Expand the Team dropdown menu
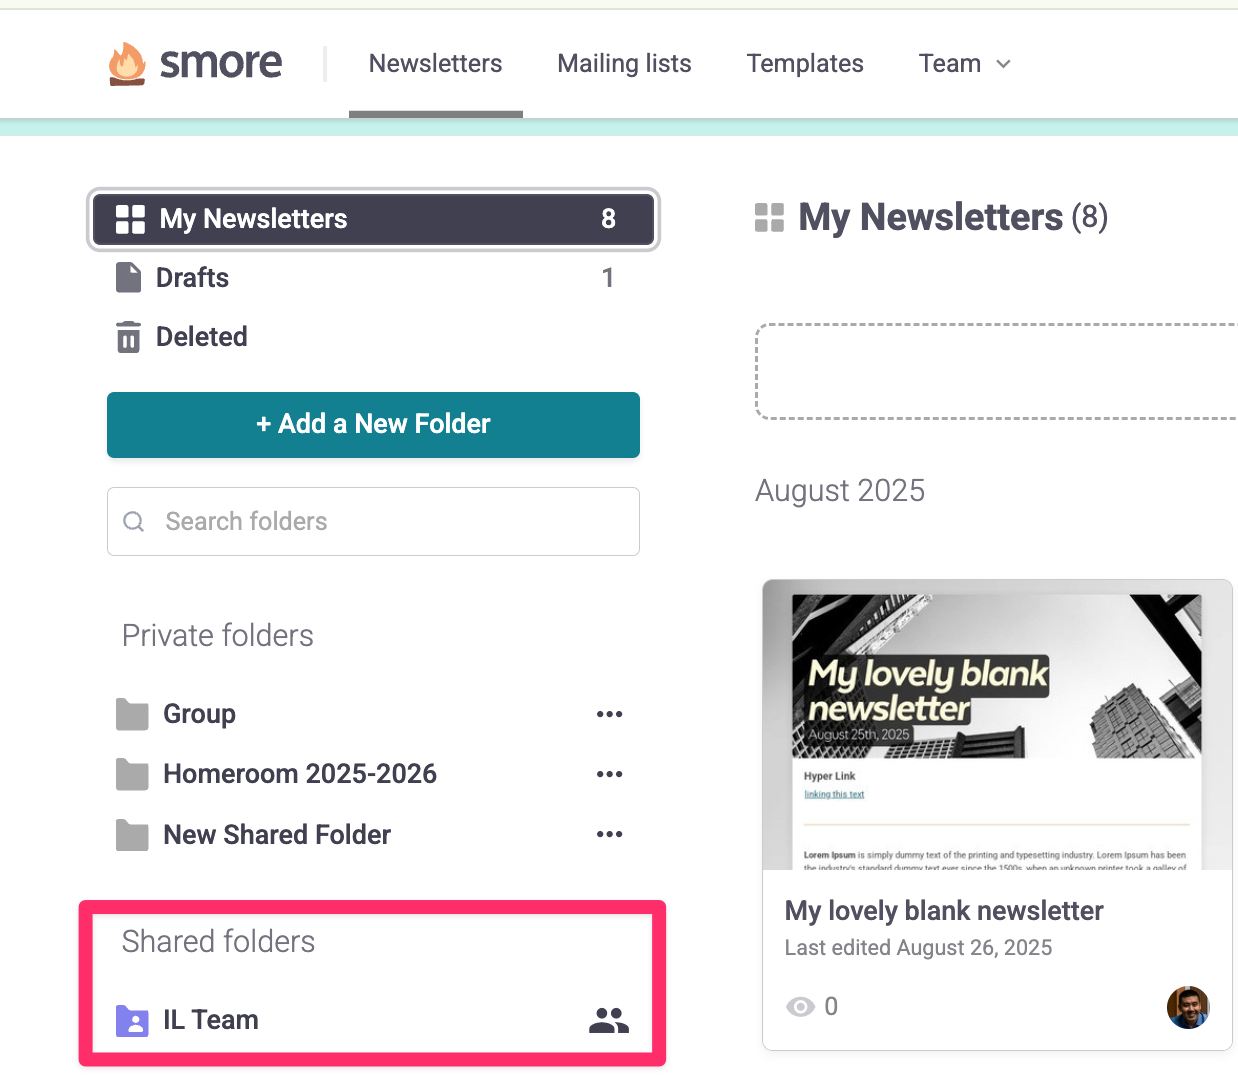The width and height of the screenshot is (1238, 1078). point(965,64)
